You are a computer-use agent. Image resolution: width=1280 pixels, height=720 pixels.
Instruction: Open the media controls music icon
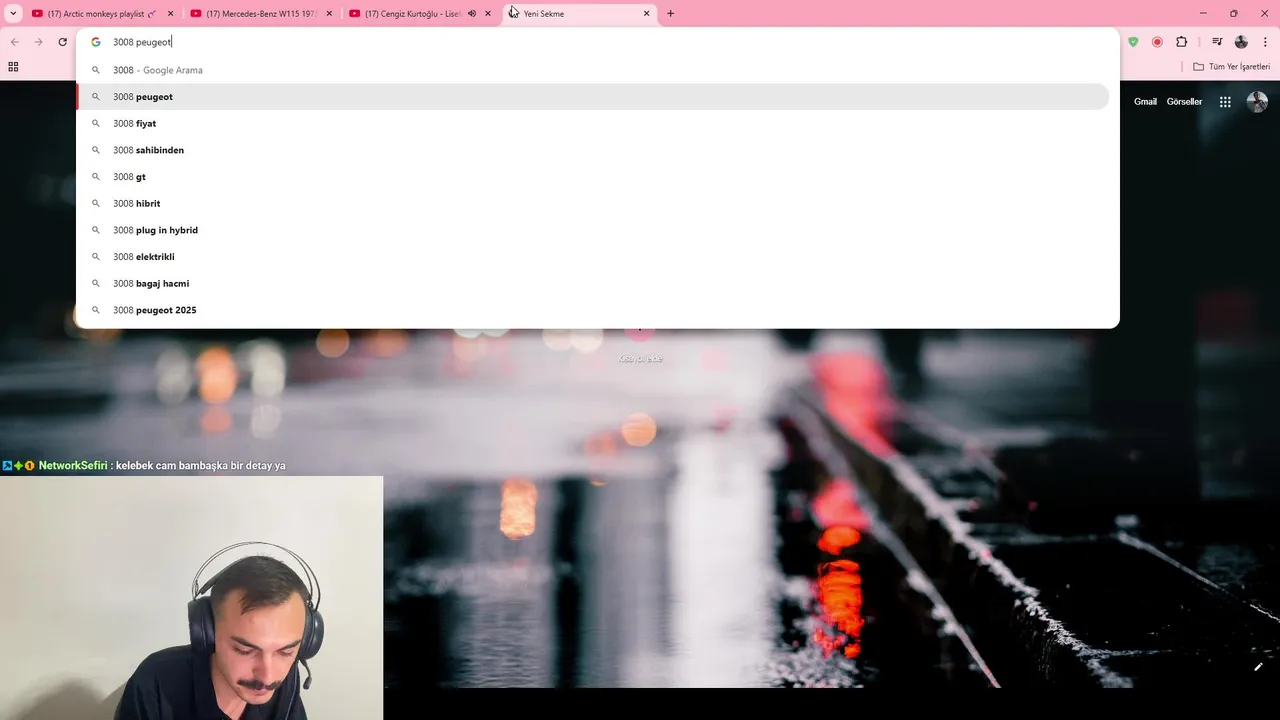[x=1217, y=42]
